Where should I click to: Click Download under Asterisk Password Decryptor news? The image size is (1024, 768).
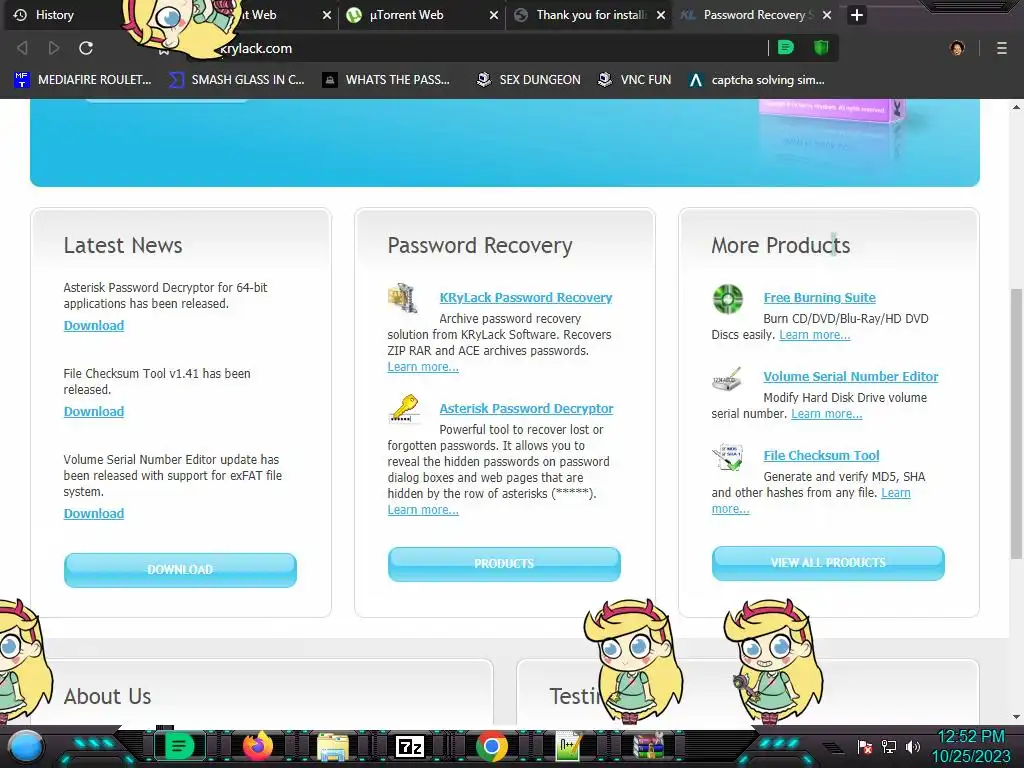(93, 325)
